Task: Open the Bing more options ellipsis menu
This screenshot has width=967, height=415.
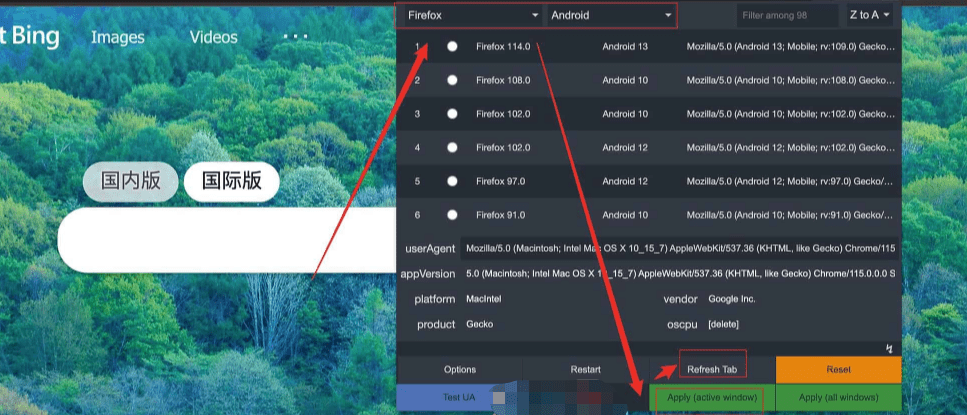Action: (x=295, y=37)
